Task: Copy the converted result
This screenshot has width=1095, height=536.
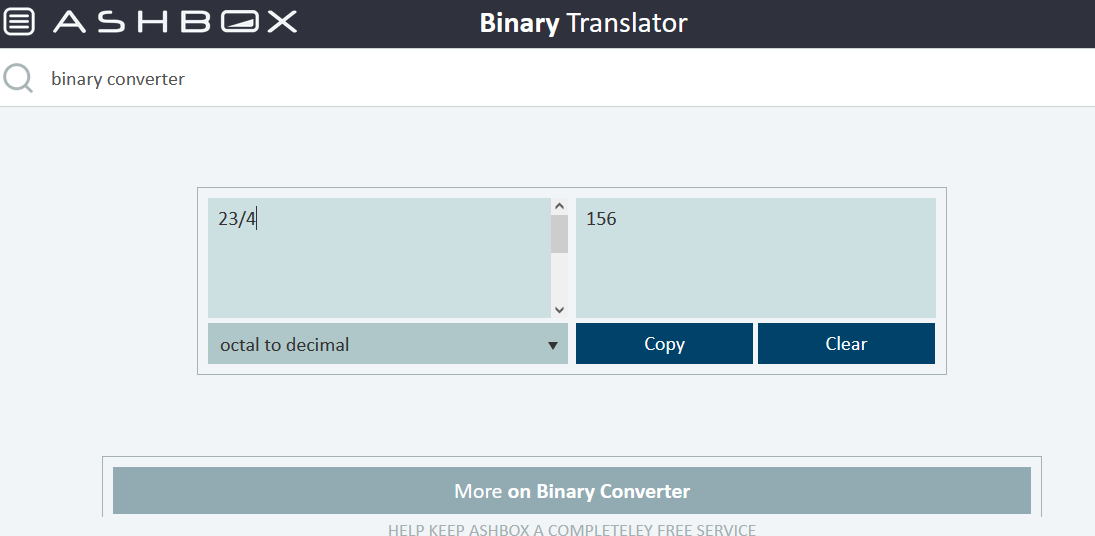Action: (664, 343)
